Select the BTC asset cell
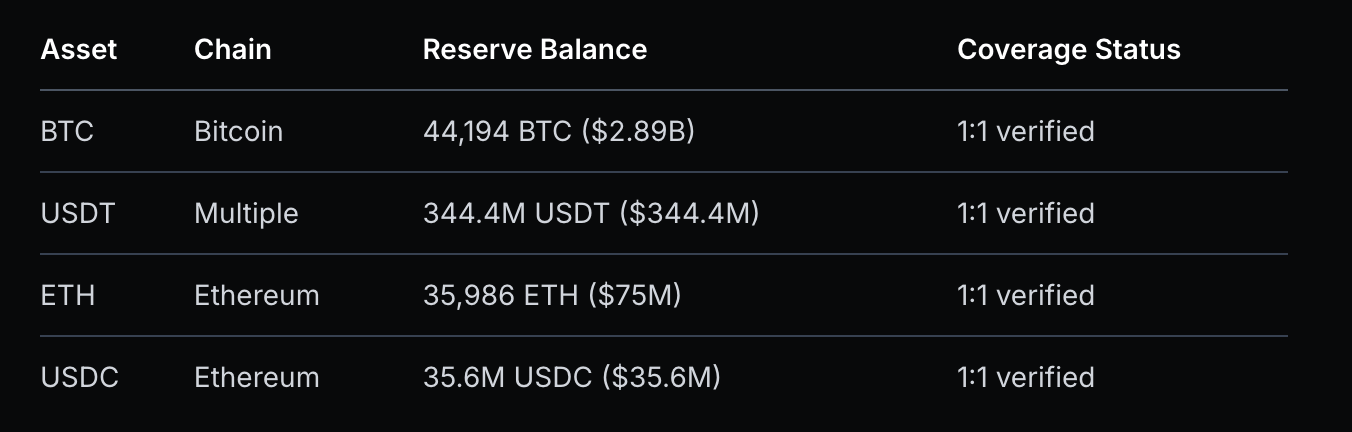Viewport: 1352px width, 432px height. click(x=67, y=132)
